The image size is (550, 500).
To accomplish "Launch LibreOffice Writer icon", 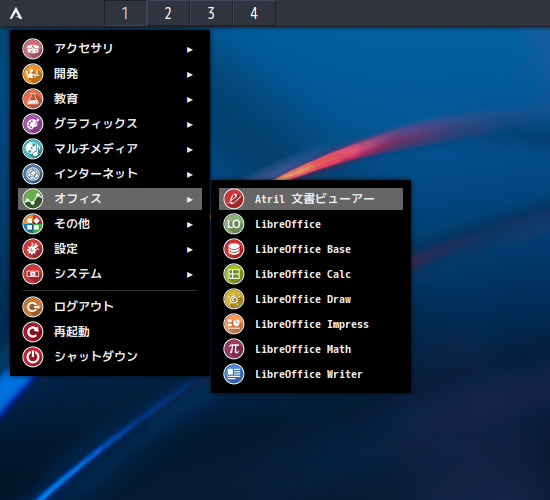I will (234, 374).
